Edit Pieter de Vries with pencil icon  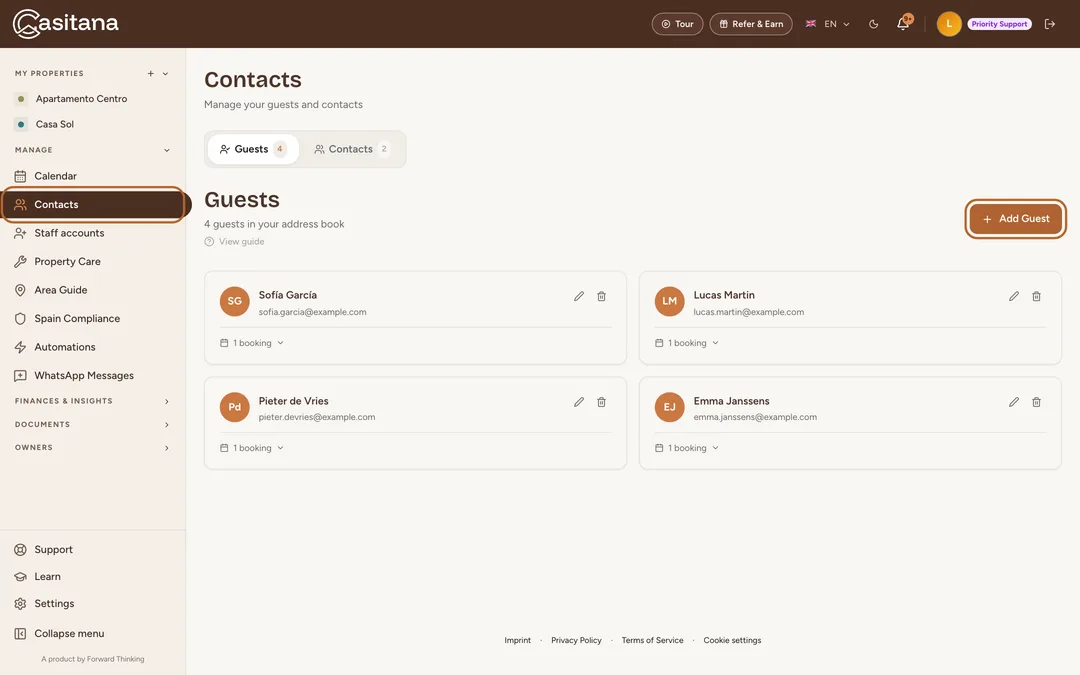(579, 402)
